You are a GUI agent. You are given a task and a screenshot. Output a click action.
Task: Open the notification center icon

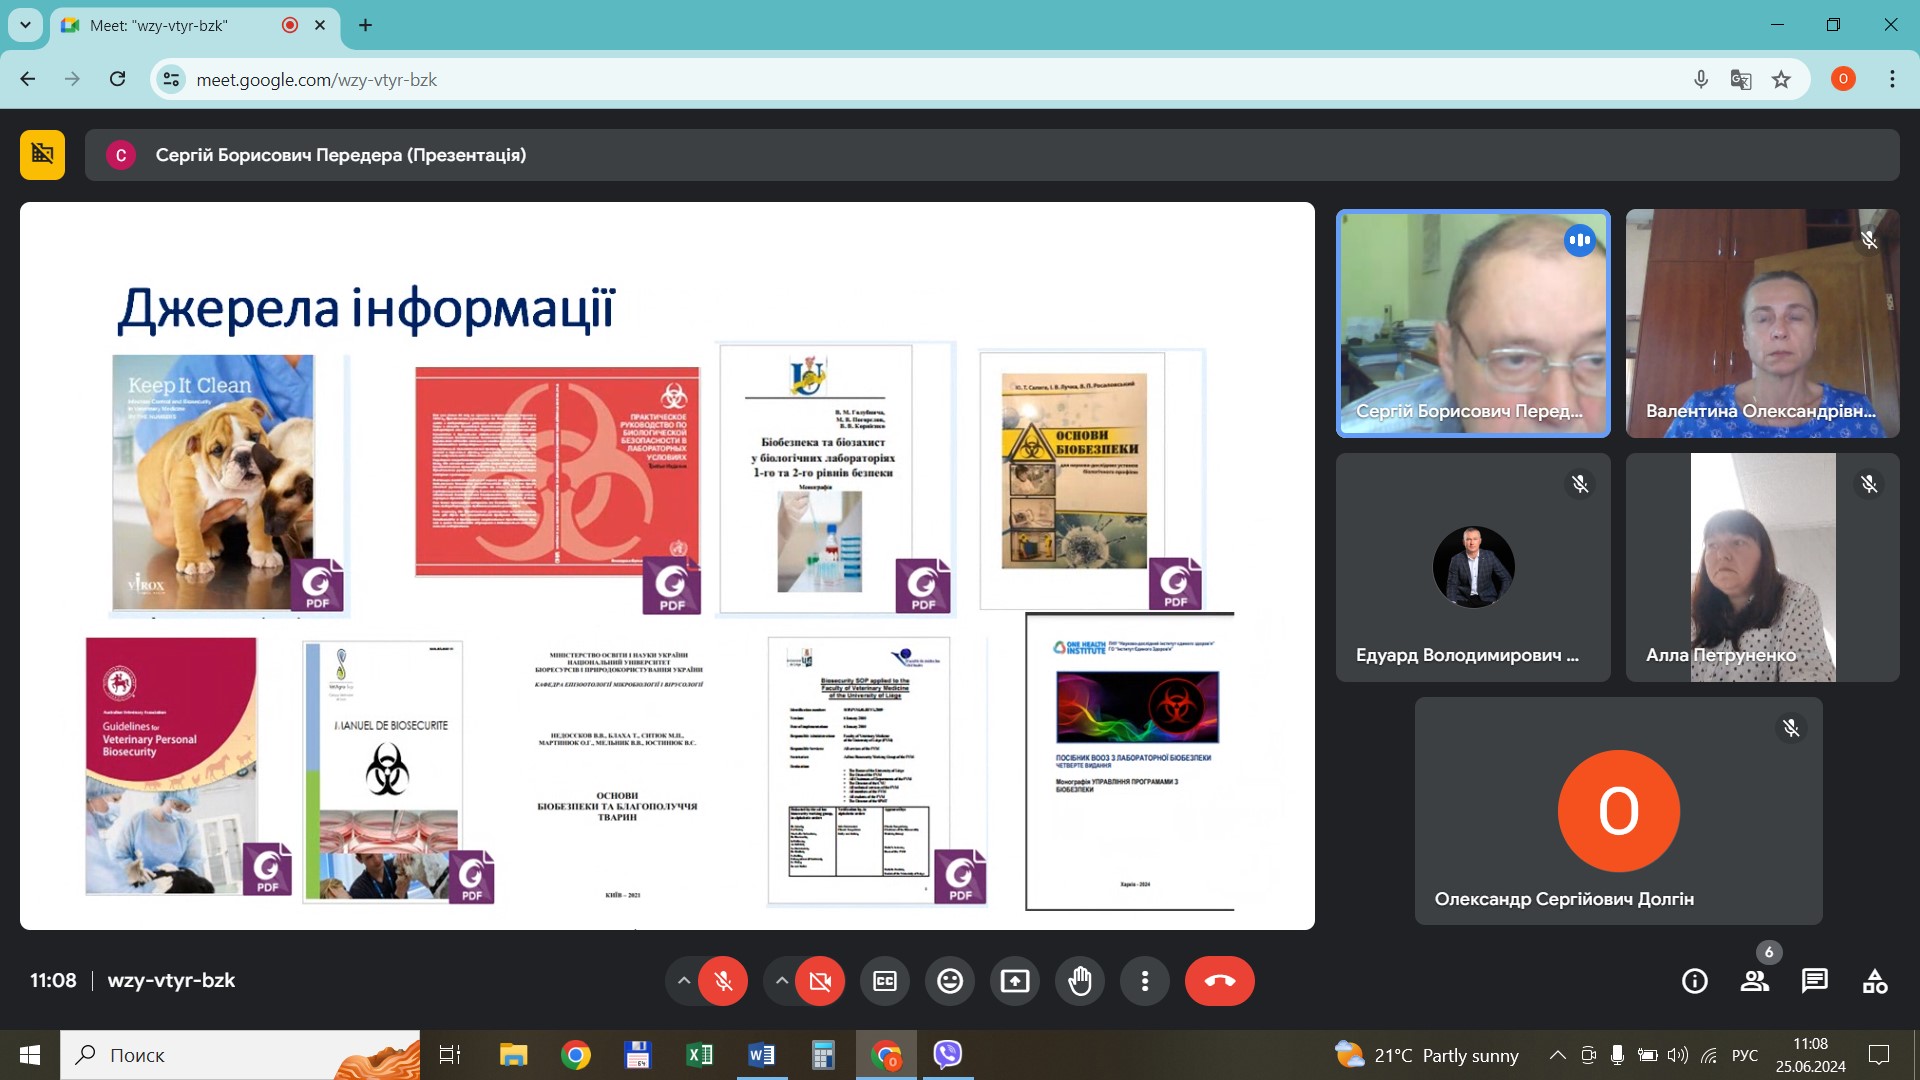click(x=1879, y=1055)
